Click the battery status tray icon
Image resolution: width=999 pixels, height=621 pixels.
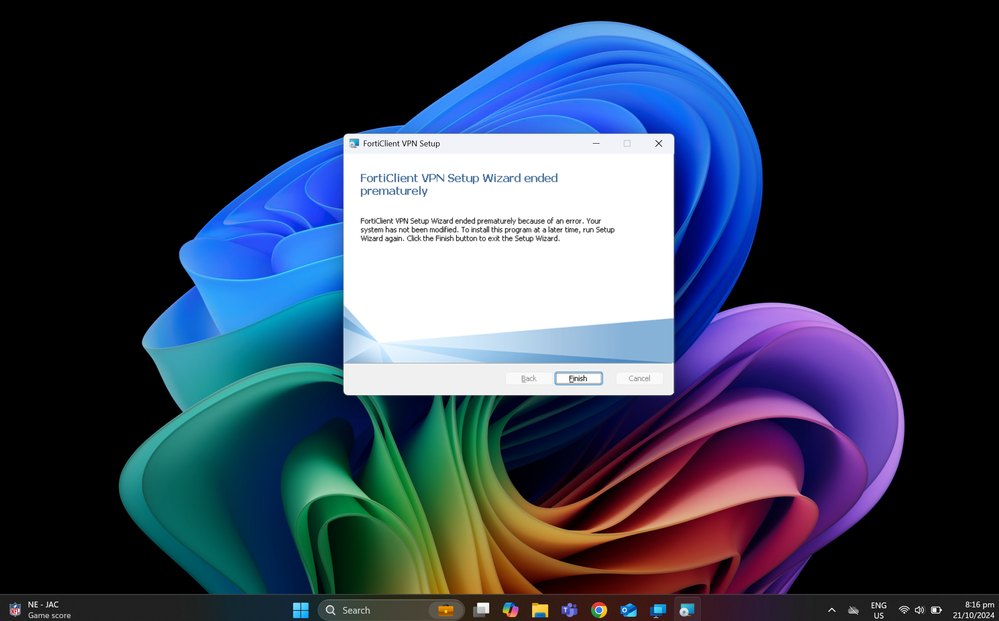pos(936,610)
